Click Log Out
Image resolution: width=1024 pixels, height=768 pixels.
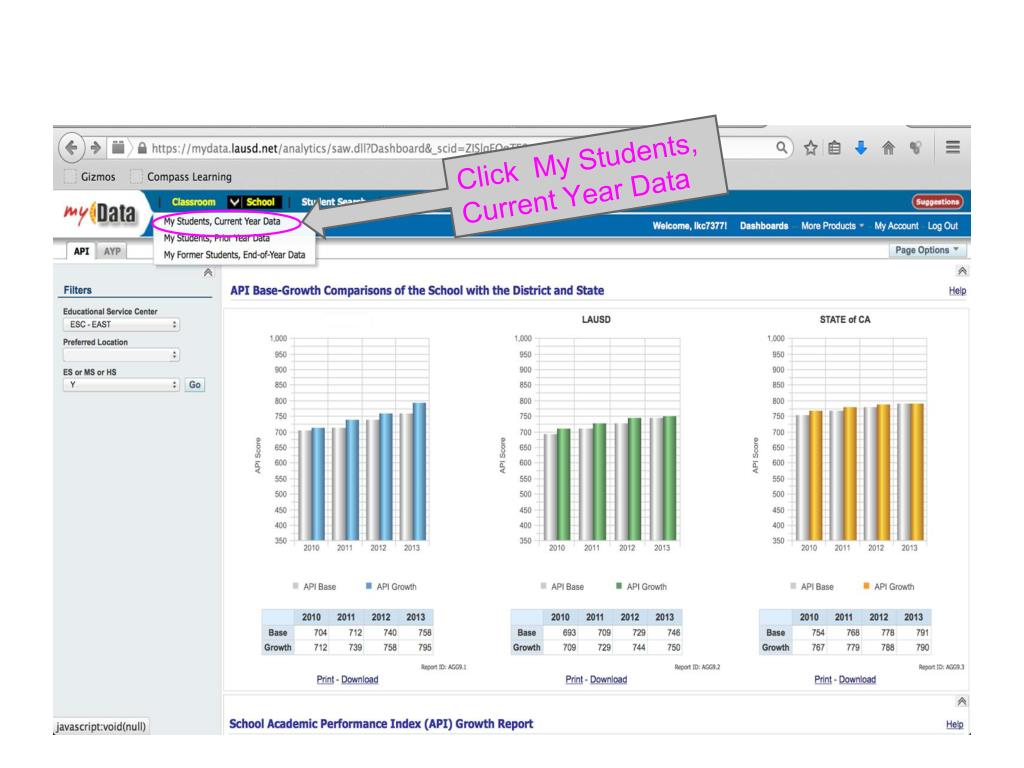pos(943,226)
